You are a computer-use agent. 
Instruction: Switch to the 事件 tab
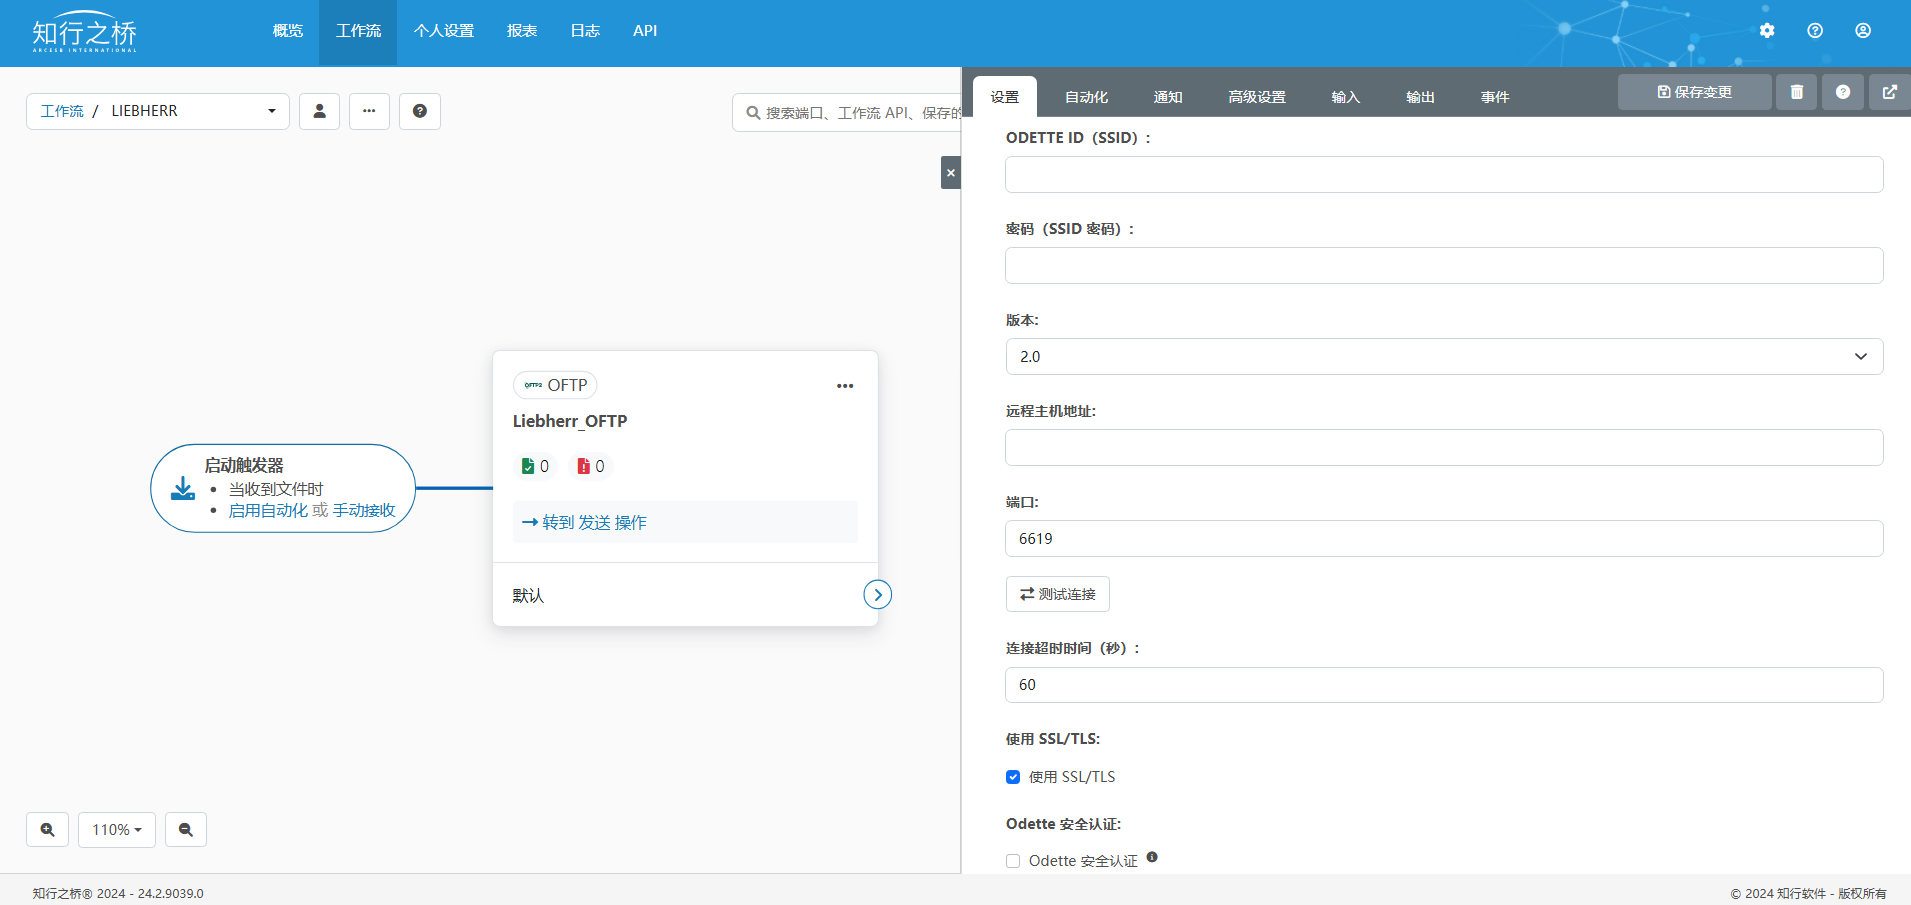click(x=1495, y=97)
